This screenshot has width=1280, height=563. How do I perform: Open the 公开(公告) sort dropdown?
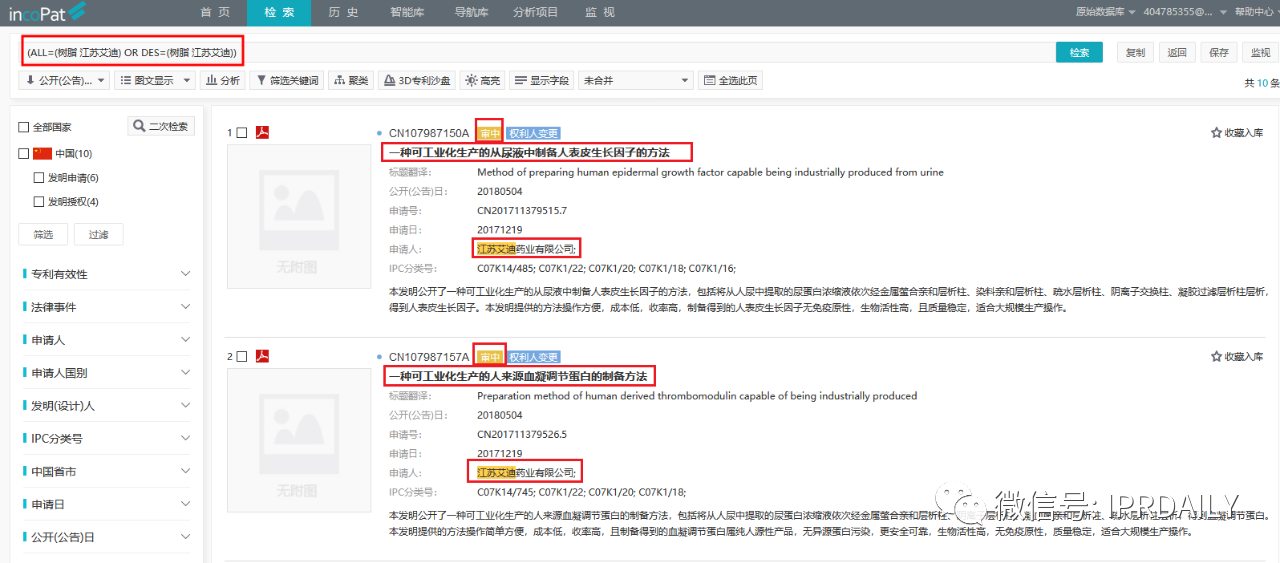pos(64,80)
